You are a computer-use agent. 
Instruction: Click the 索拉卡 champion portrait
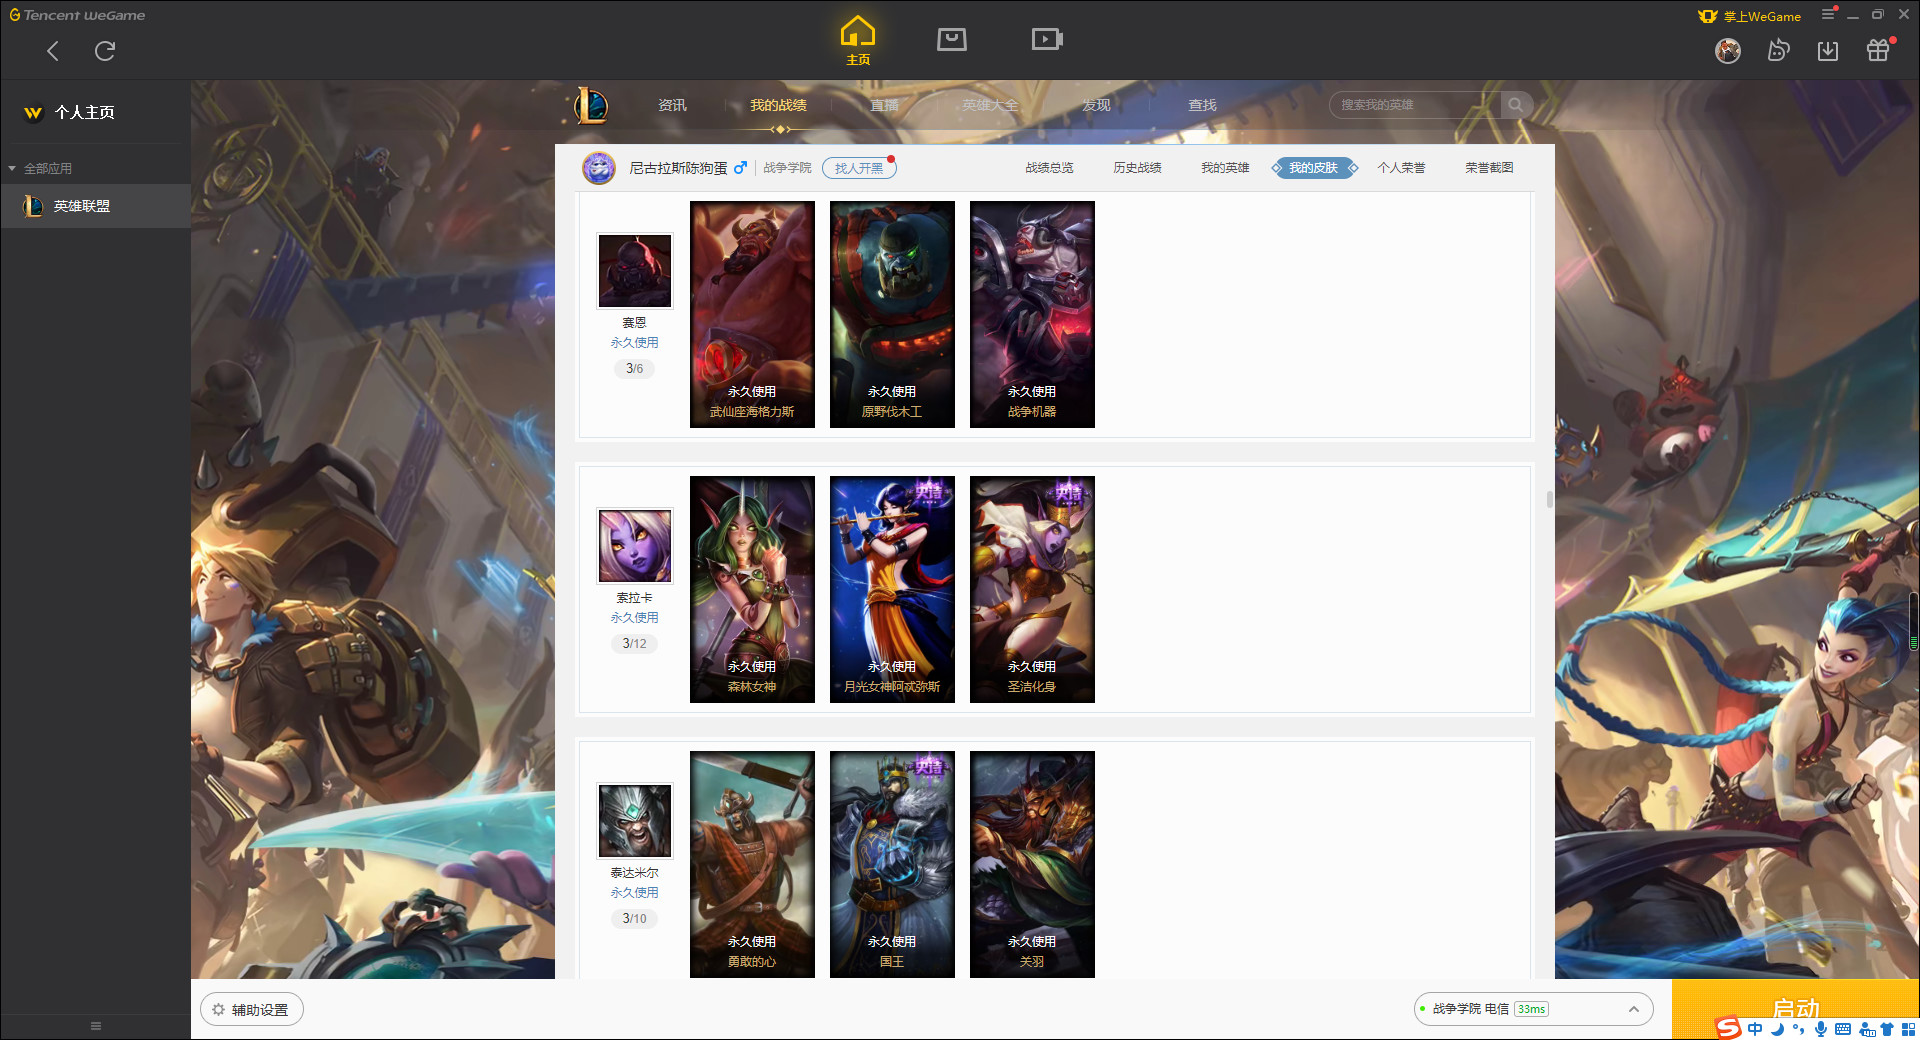click(x=635, y=546)
